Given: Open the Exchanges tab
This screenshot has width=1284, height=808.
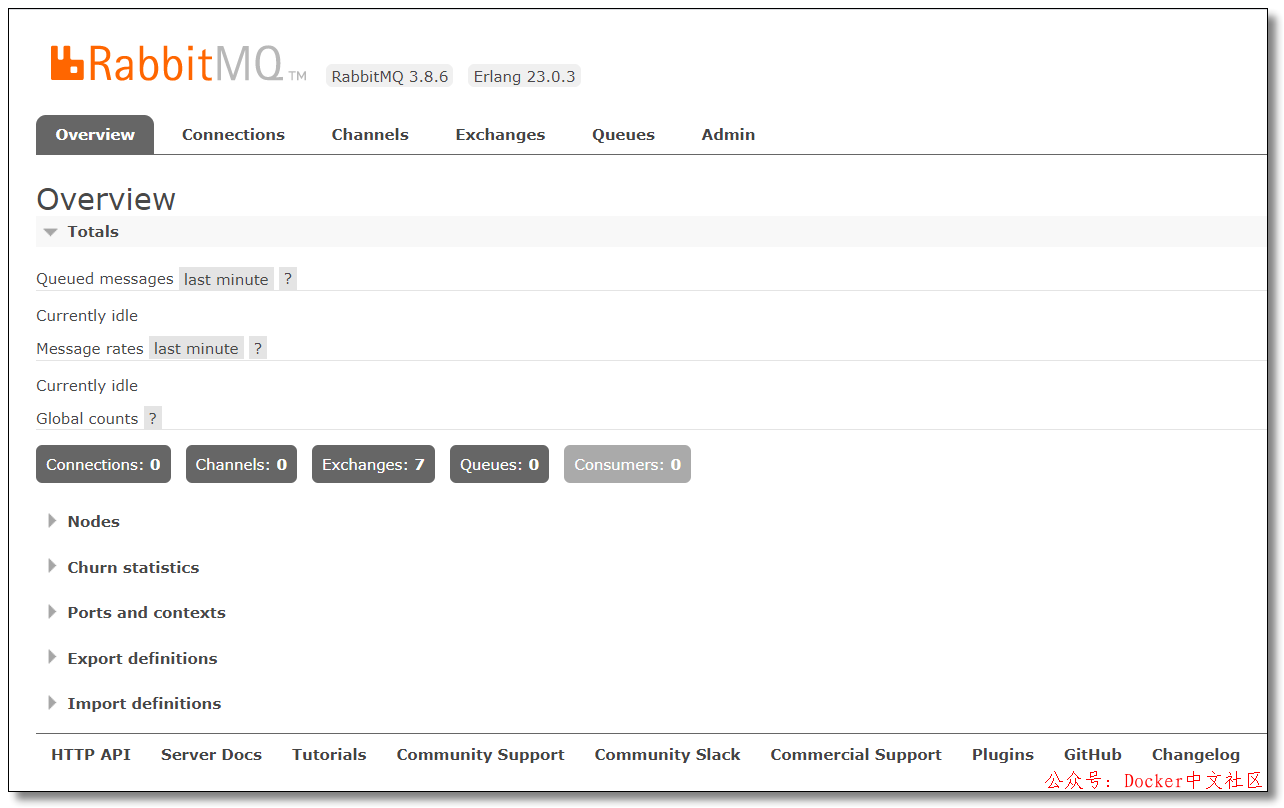Looking at the screenshot, I should pos(500,135).
